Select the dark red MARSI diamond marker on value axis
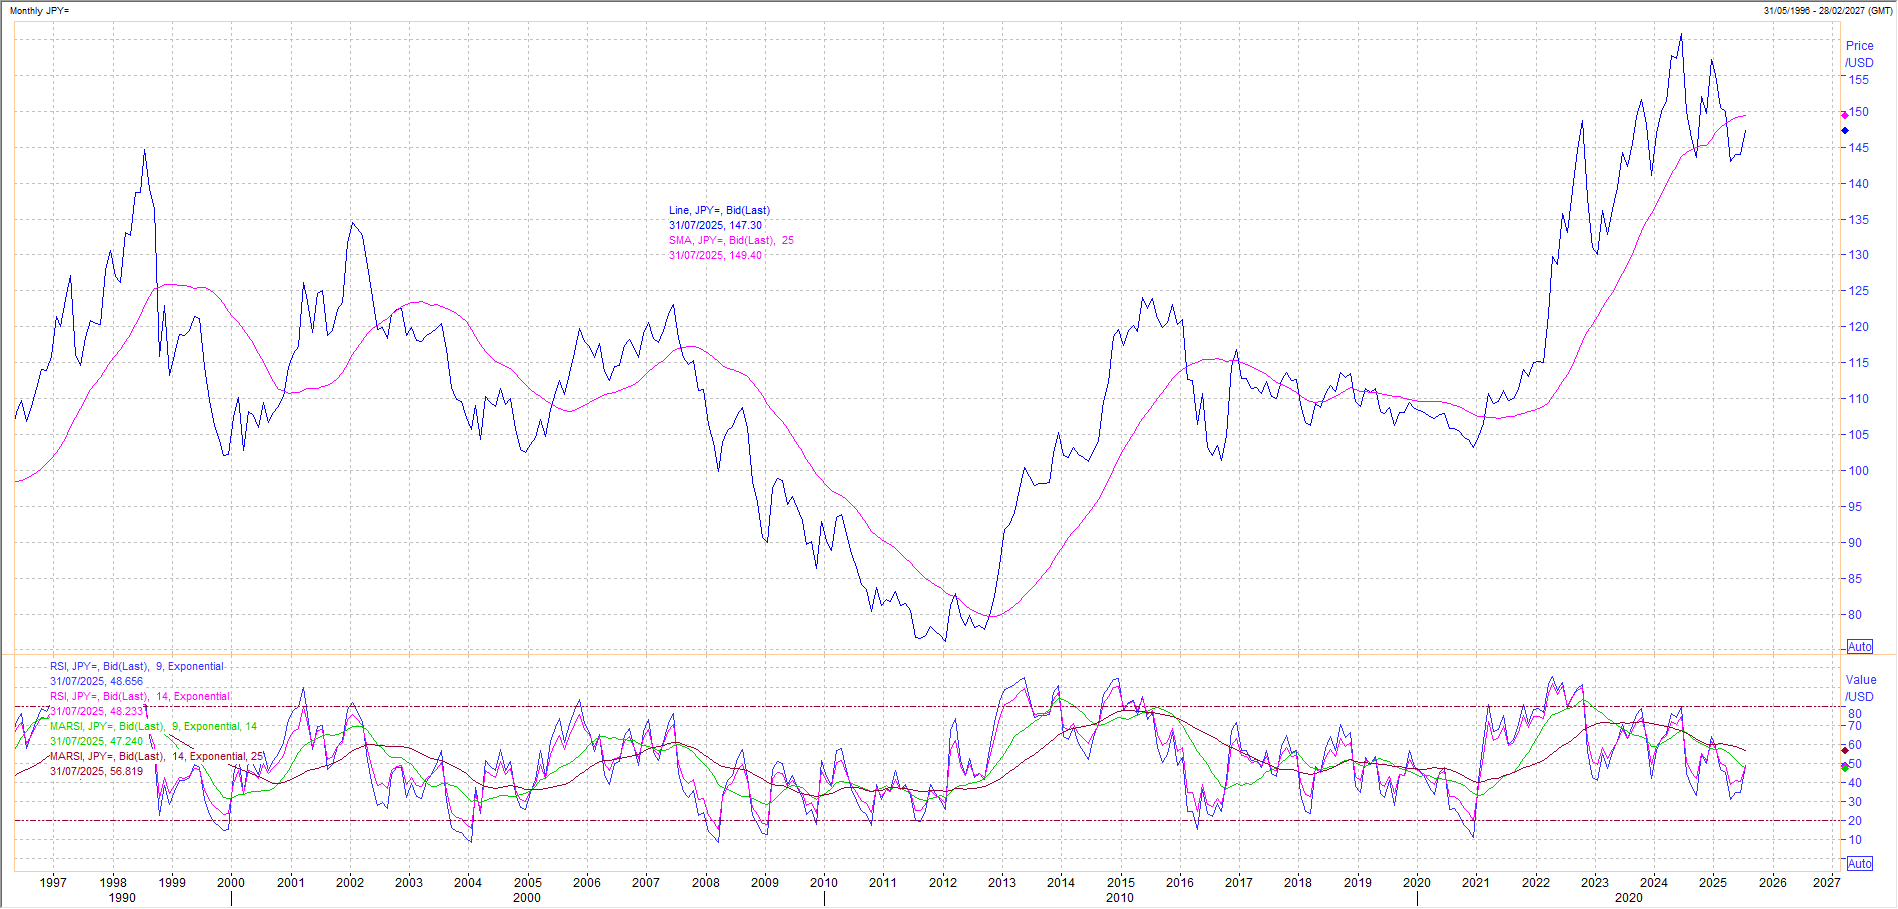1898x909 pixels. point(1845,750)
